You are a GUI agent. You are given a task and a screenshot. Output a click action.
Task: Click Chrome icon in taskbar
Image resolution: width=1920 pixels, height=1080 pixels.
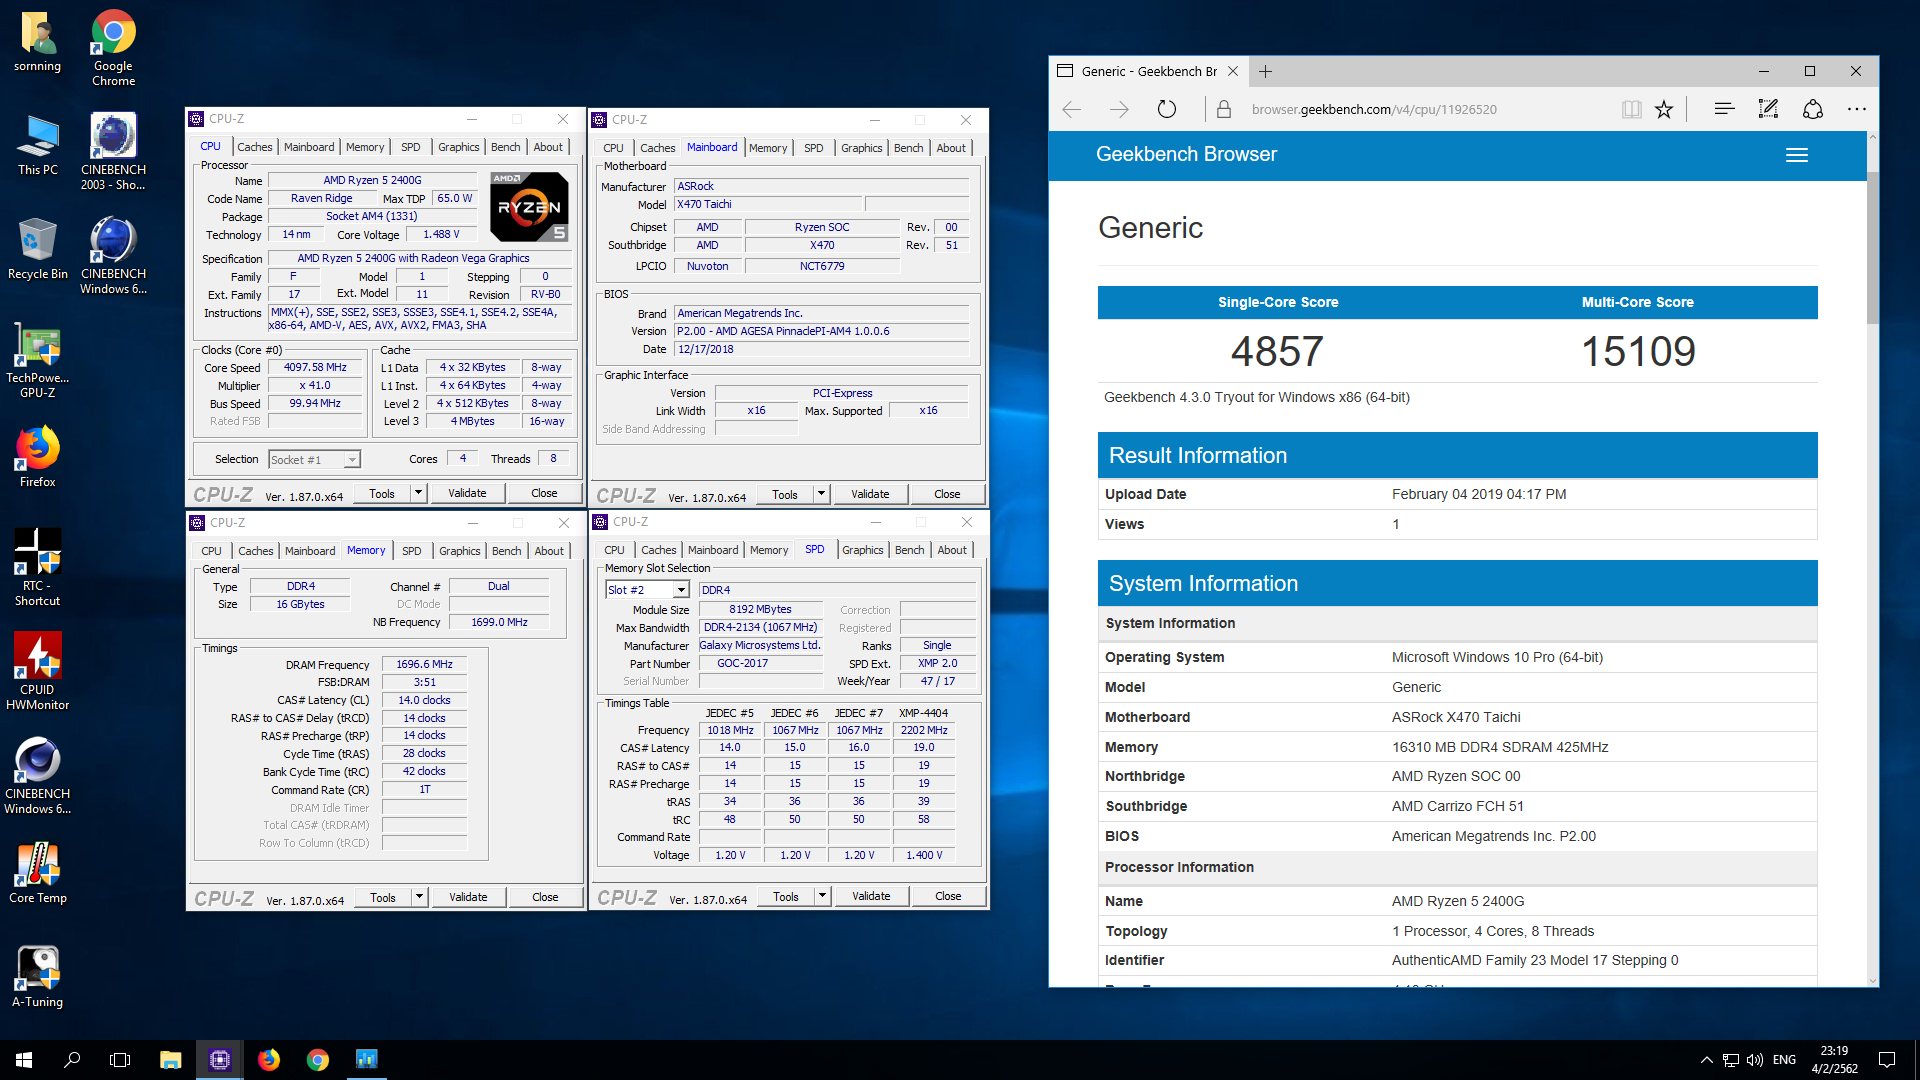click(318, 1060)
